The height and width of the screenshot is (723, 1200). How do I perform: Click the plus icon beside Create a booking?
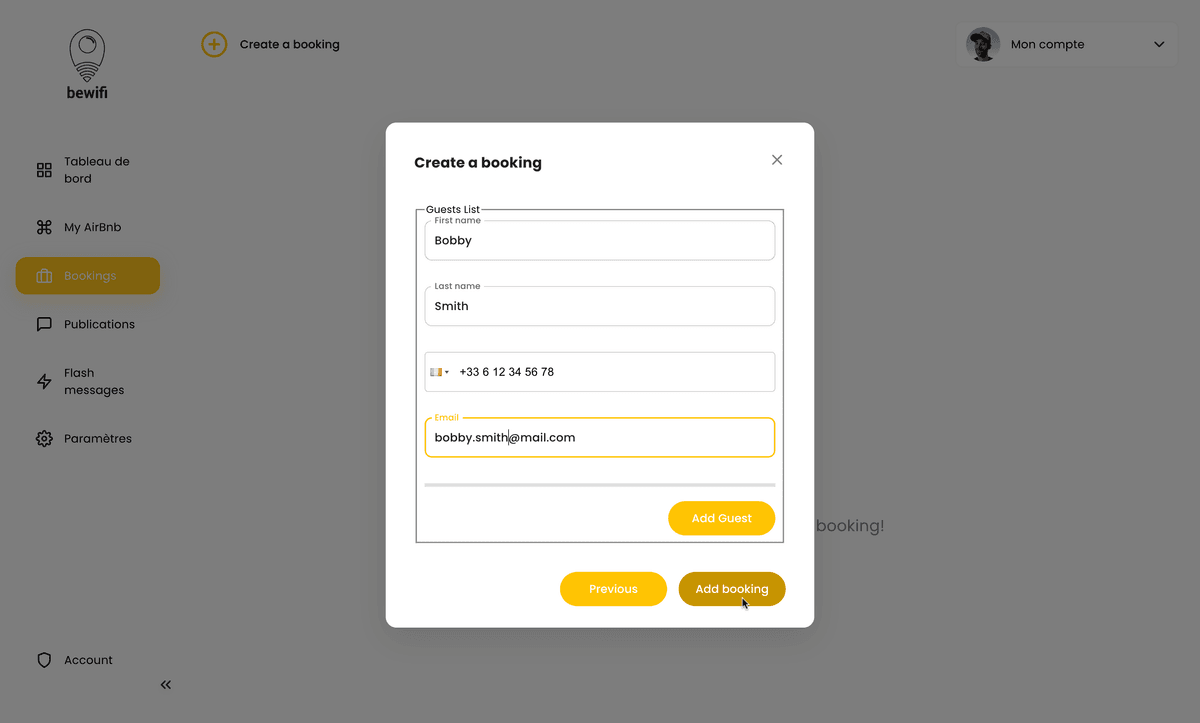point(214,44)
